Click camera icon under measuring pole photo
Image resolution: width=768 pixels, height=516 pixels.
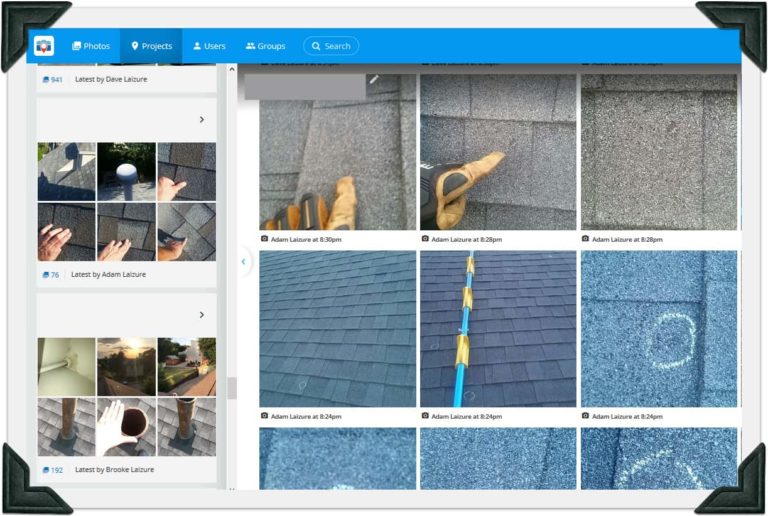[425, 416]
